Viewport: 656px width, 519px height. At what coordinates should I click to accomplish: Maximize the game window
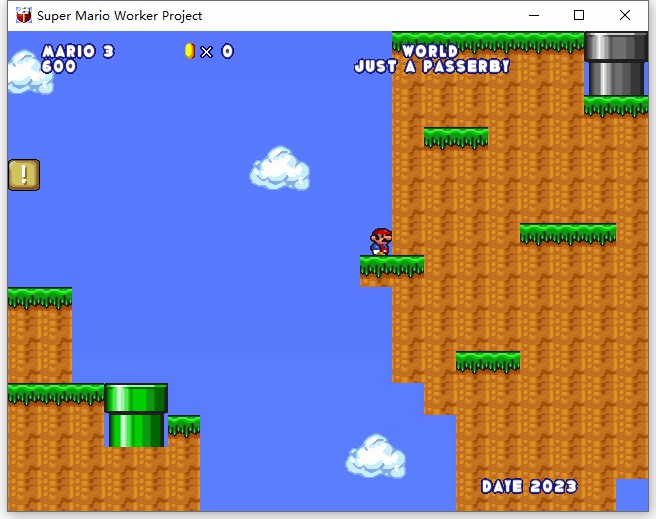point(579,15)
